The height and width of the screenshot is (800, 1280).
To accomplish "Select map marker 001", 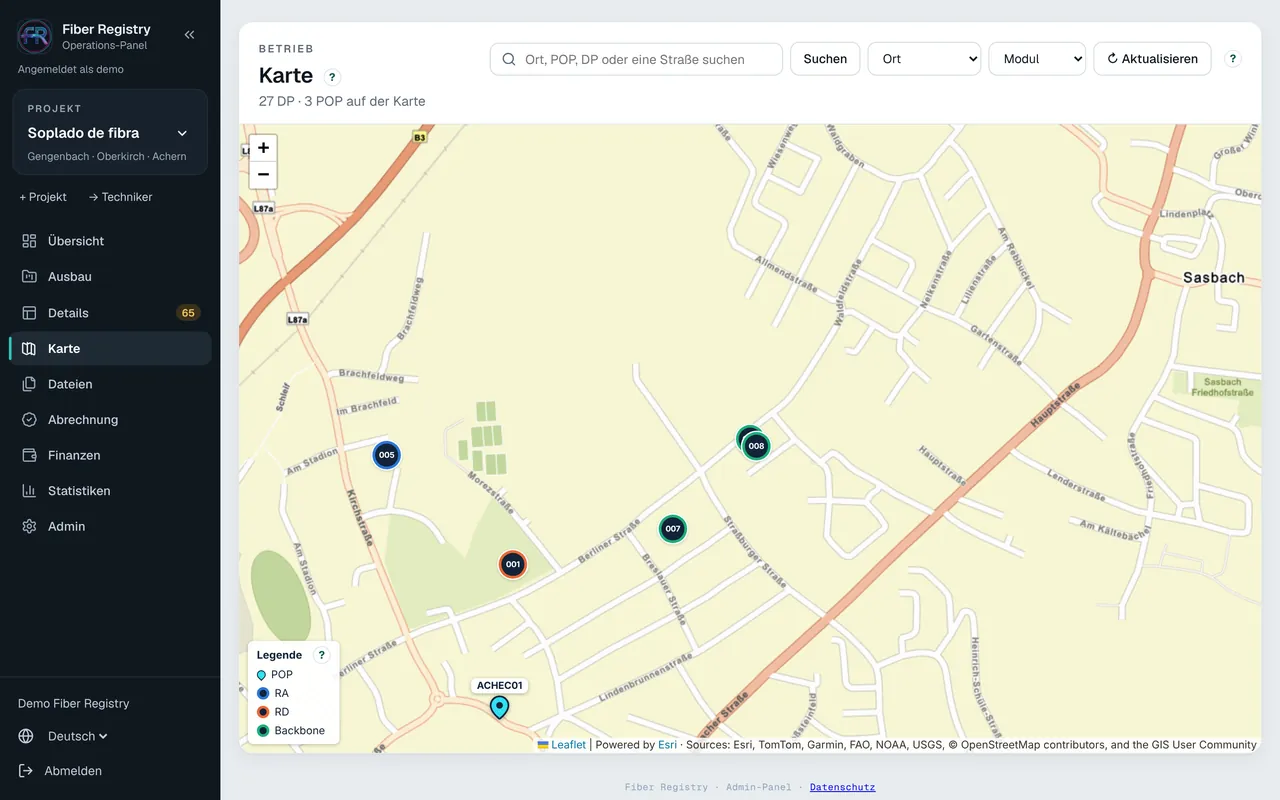I will (513, 564).
